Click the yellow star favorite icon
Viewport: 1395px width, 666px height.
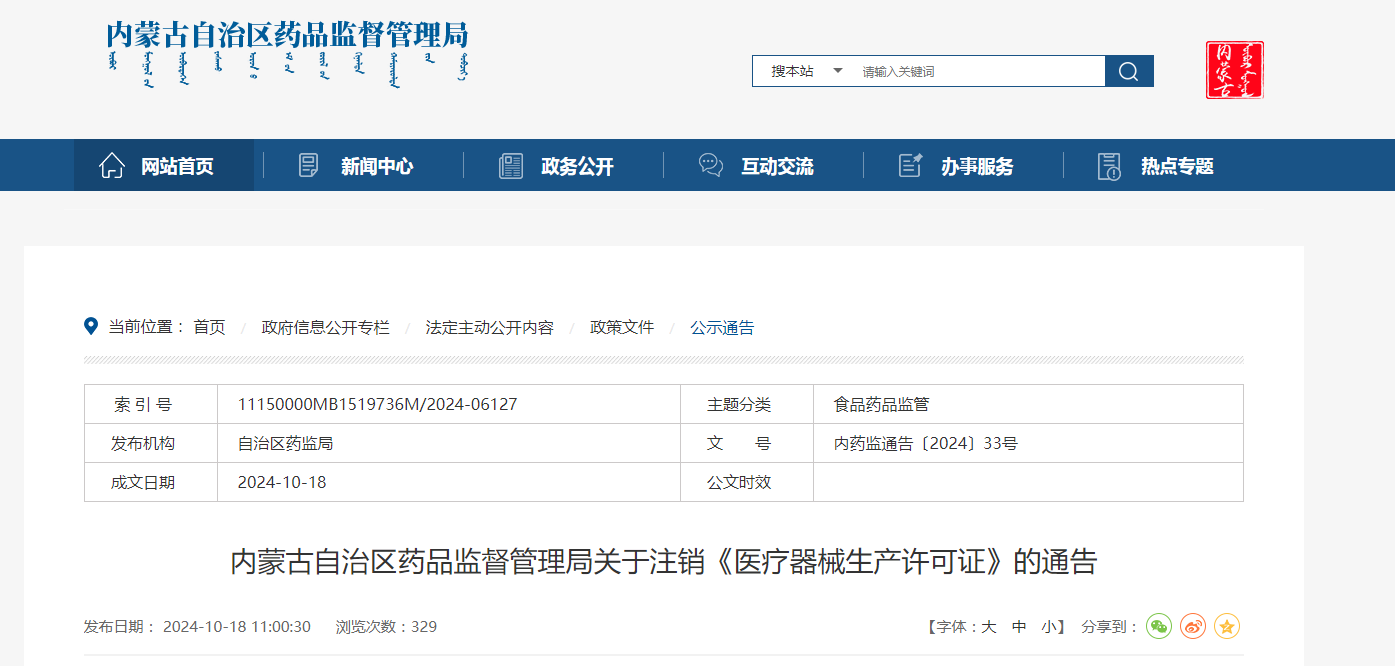(1227, 627)
